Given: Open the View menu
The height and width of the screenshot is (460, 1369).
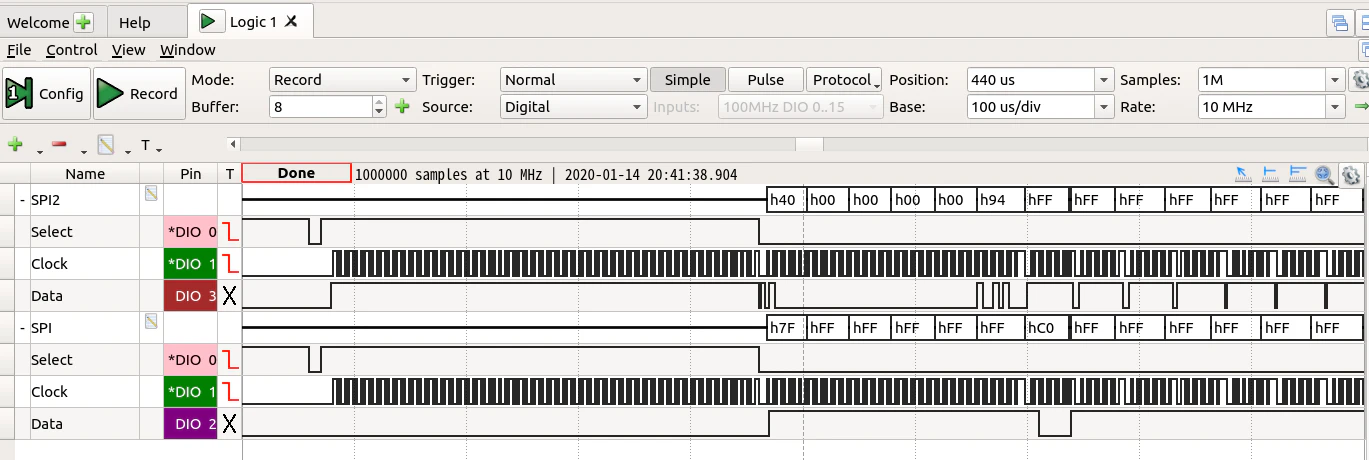Looking at the screenshot, I should pos(128,50).
